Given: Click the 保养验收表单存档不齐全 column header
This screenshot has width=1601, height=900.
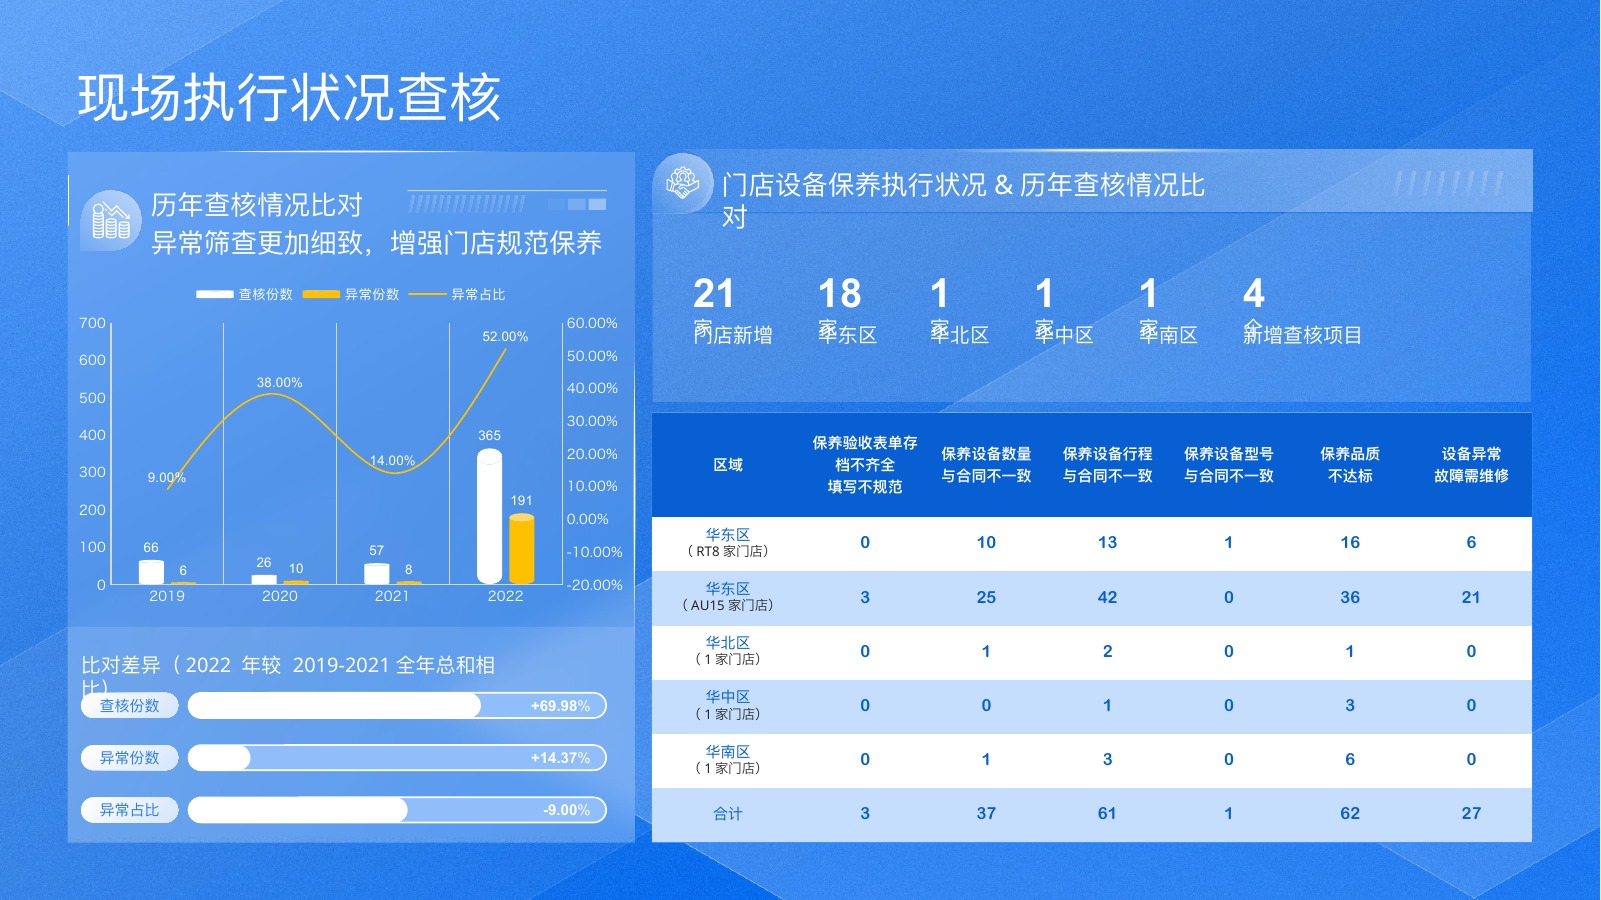Looking at the screenshot, I should (x=865, y=464).
